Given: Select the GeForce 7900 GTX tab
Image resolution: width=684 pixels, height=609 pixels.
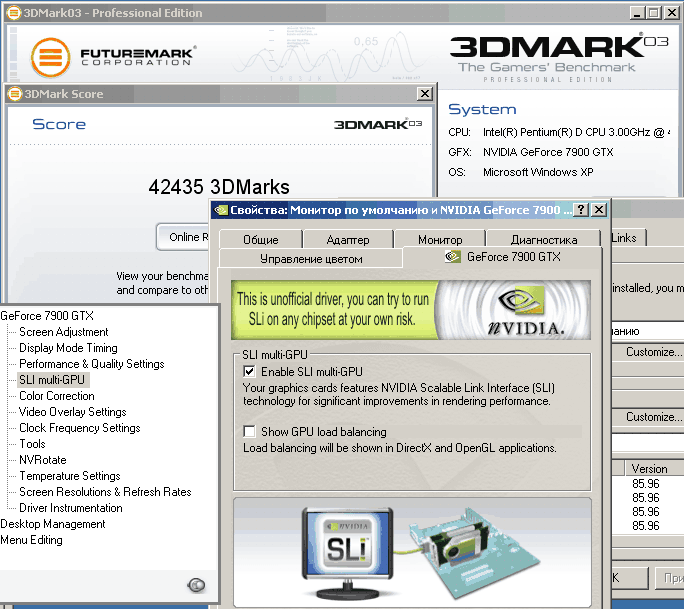Looking at the screenshot, I should [x=503, y=257].
